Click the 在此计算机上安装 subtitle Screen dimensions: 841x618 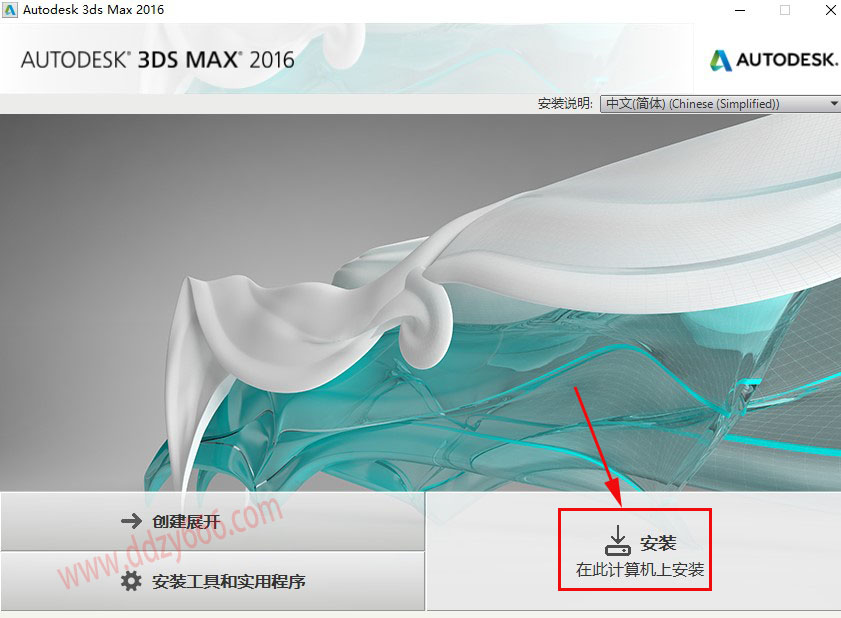pos(640,569)
